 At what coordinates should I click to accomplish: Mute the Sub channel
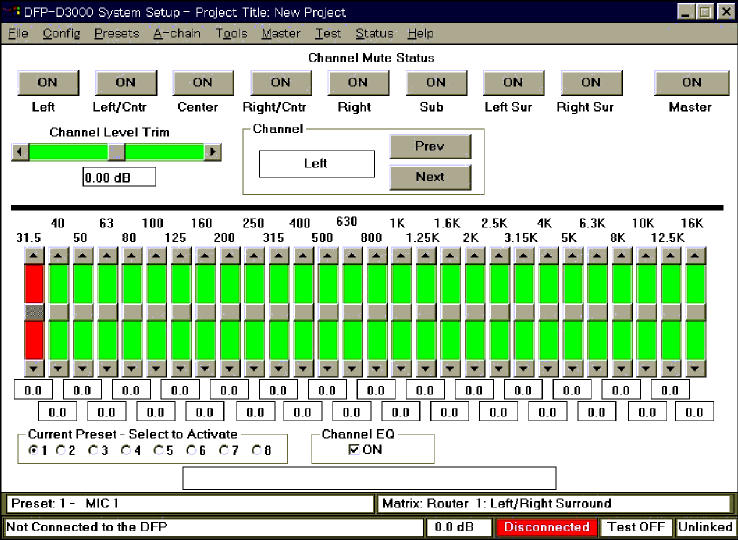tap(435, 82)
